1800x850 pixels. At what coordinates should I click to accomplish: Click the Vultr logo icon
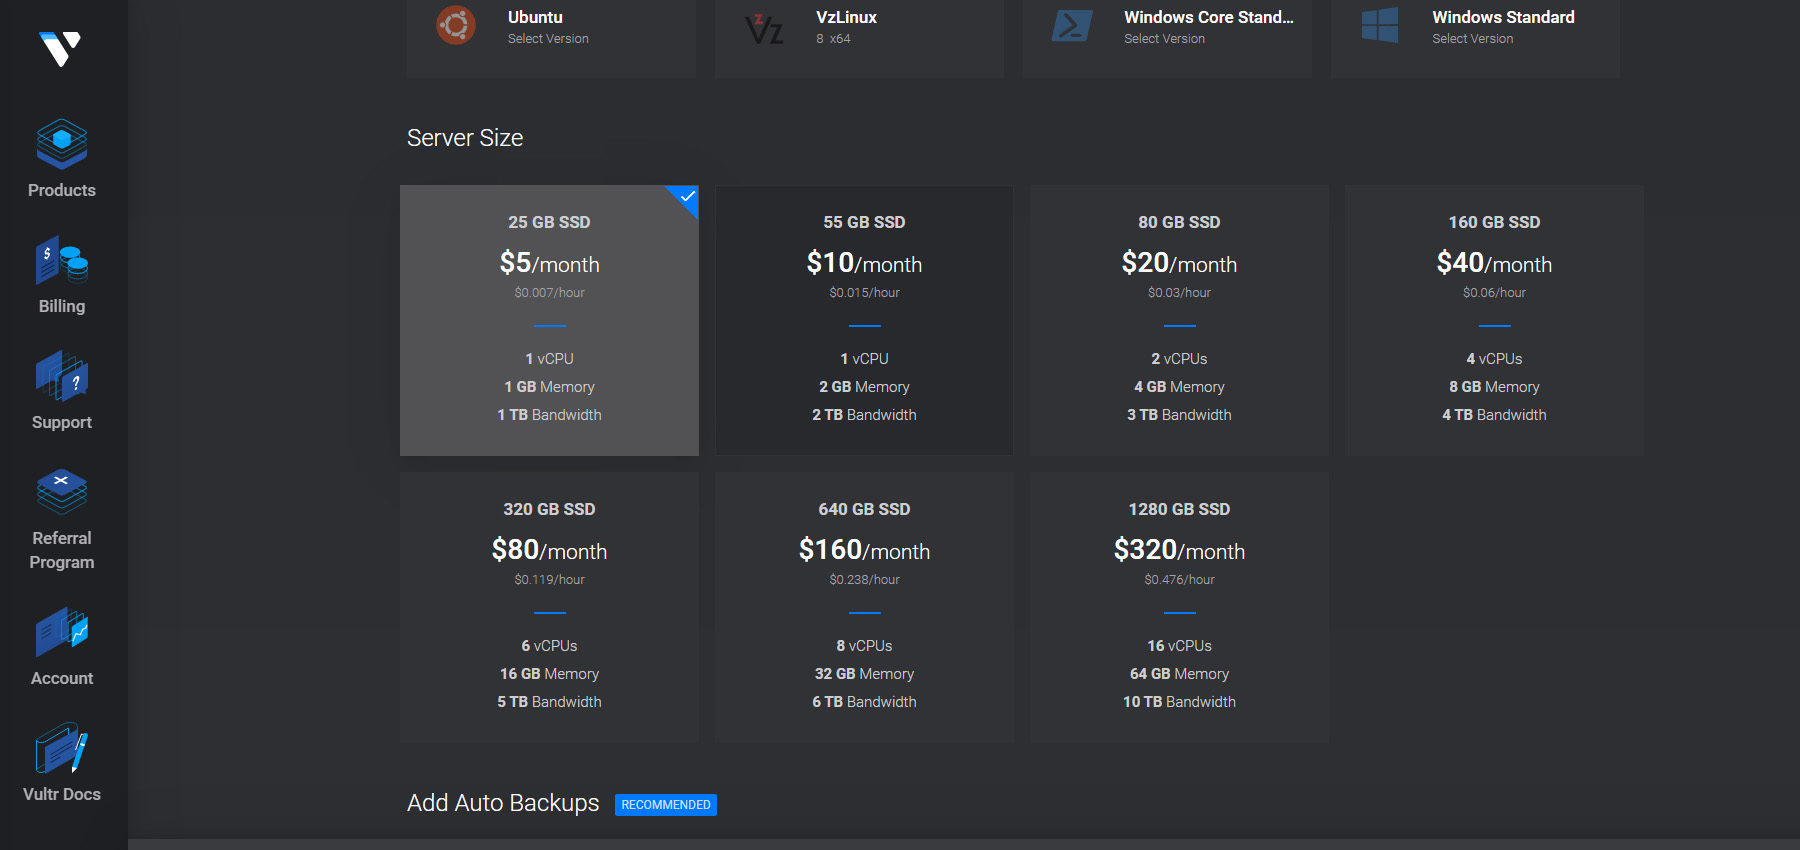[x=60, y=47]
